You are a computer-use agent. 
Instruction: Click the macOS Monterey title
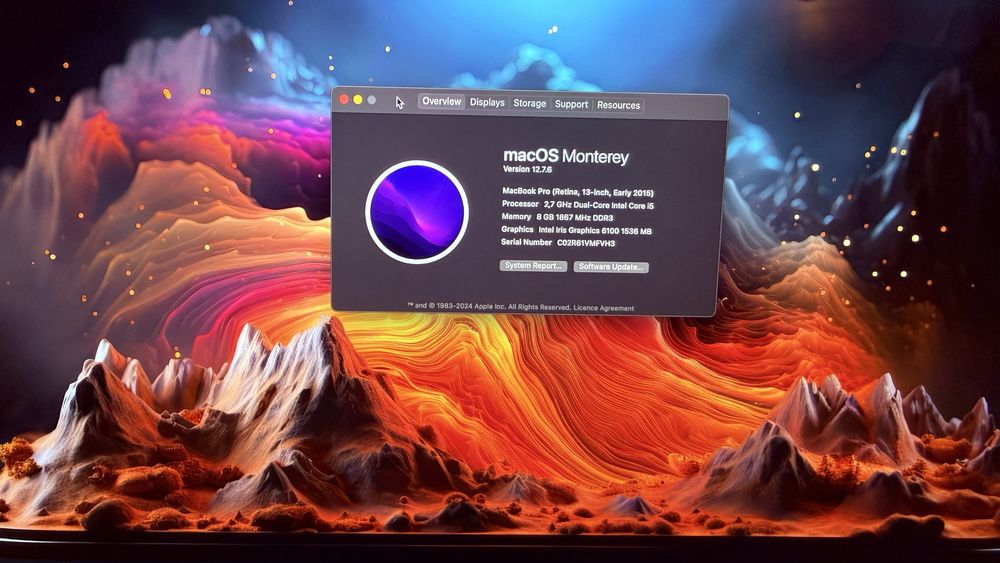pos(566,156)
